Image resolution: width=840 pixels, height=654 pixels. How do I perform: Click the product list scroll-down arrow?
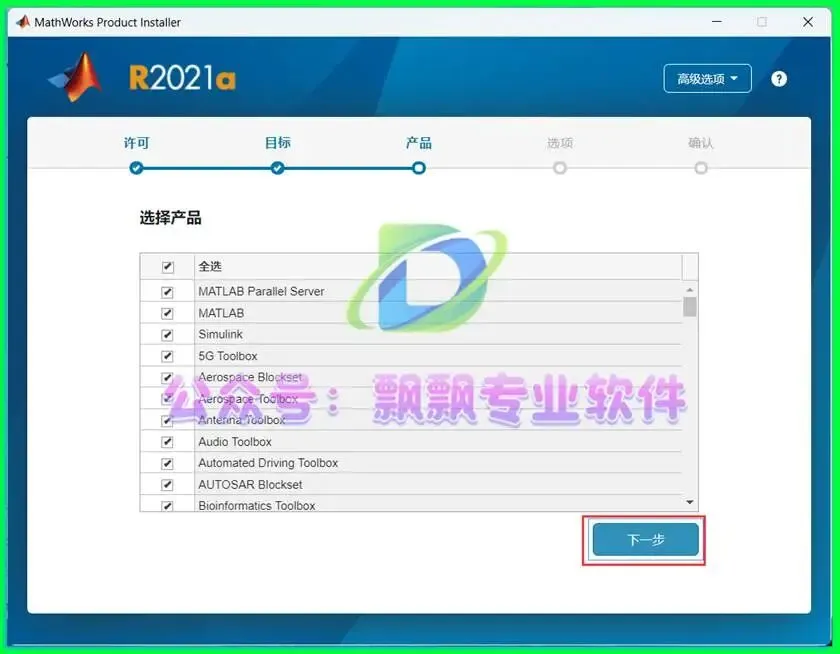690,502
